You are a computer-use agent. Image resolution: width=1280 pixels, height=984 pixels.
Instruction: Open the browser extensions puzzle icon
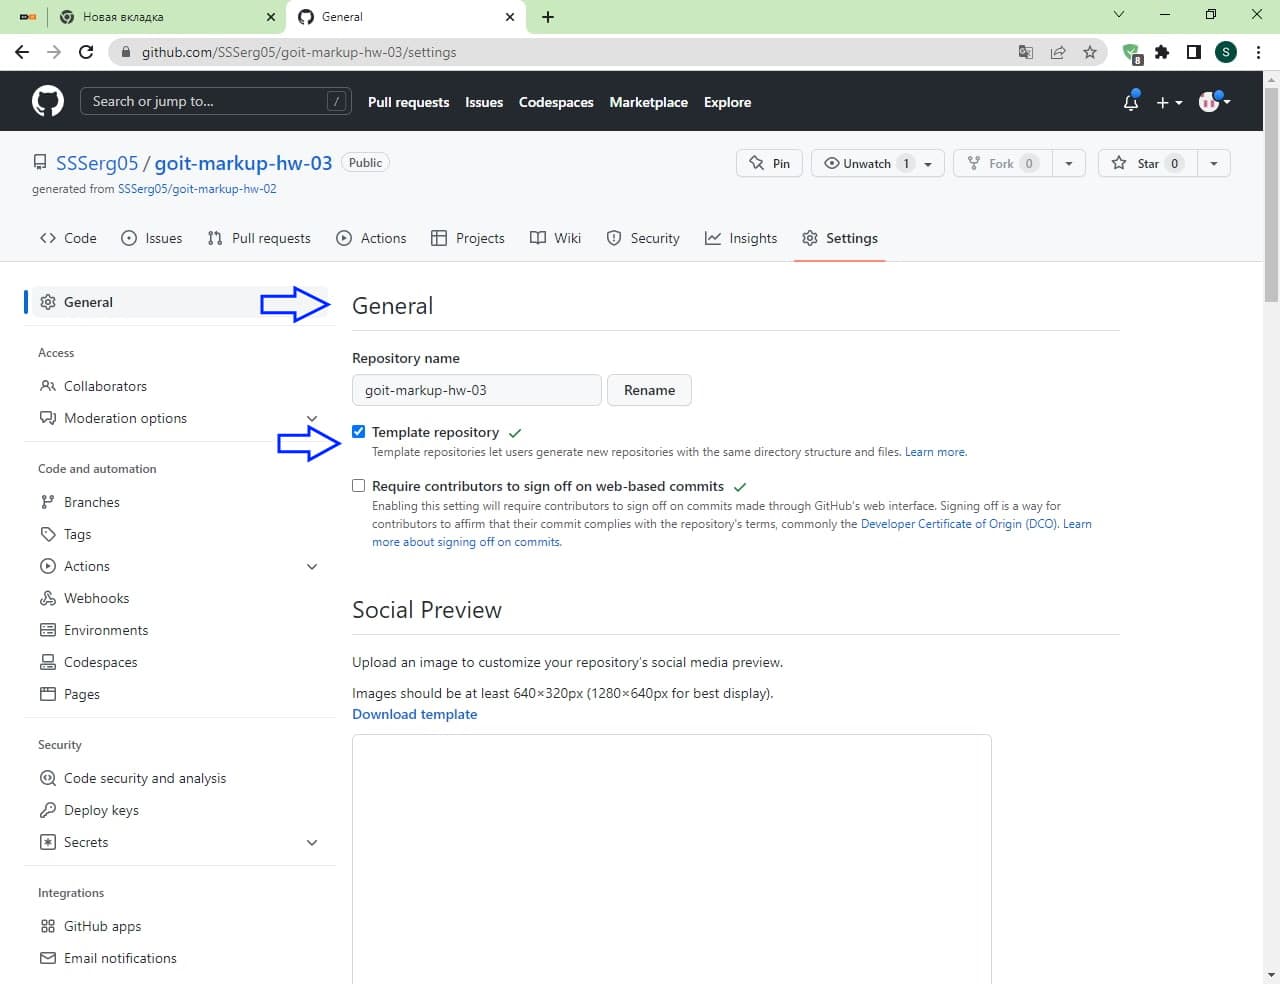1162,52
